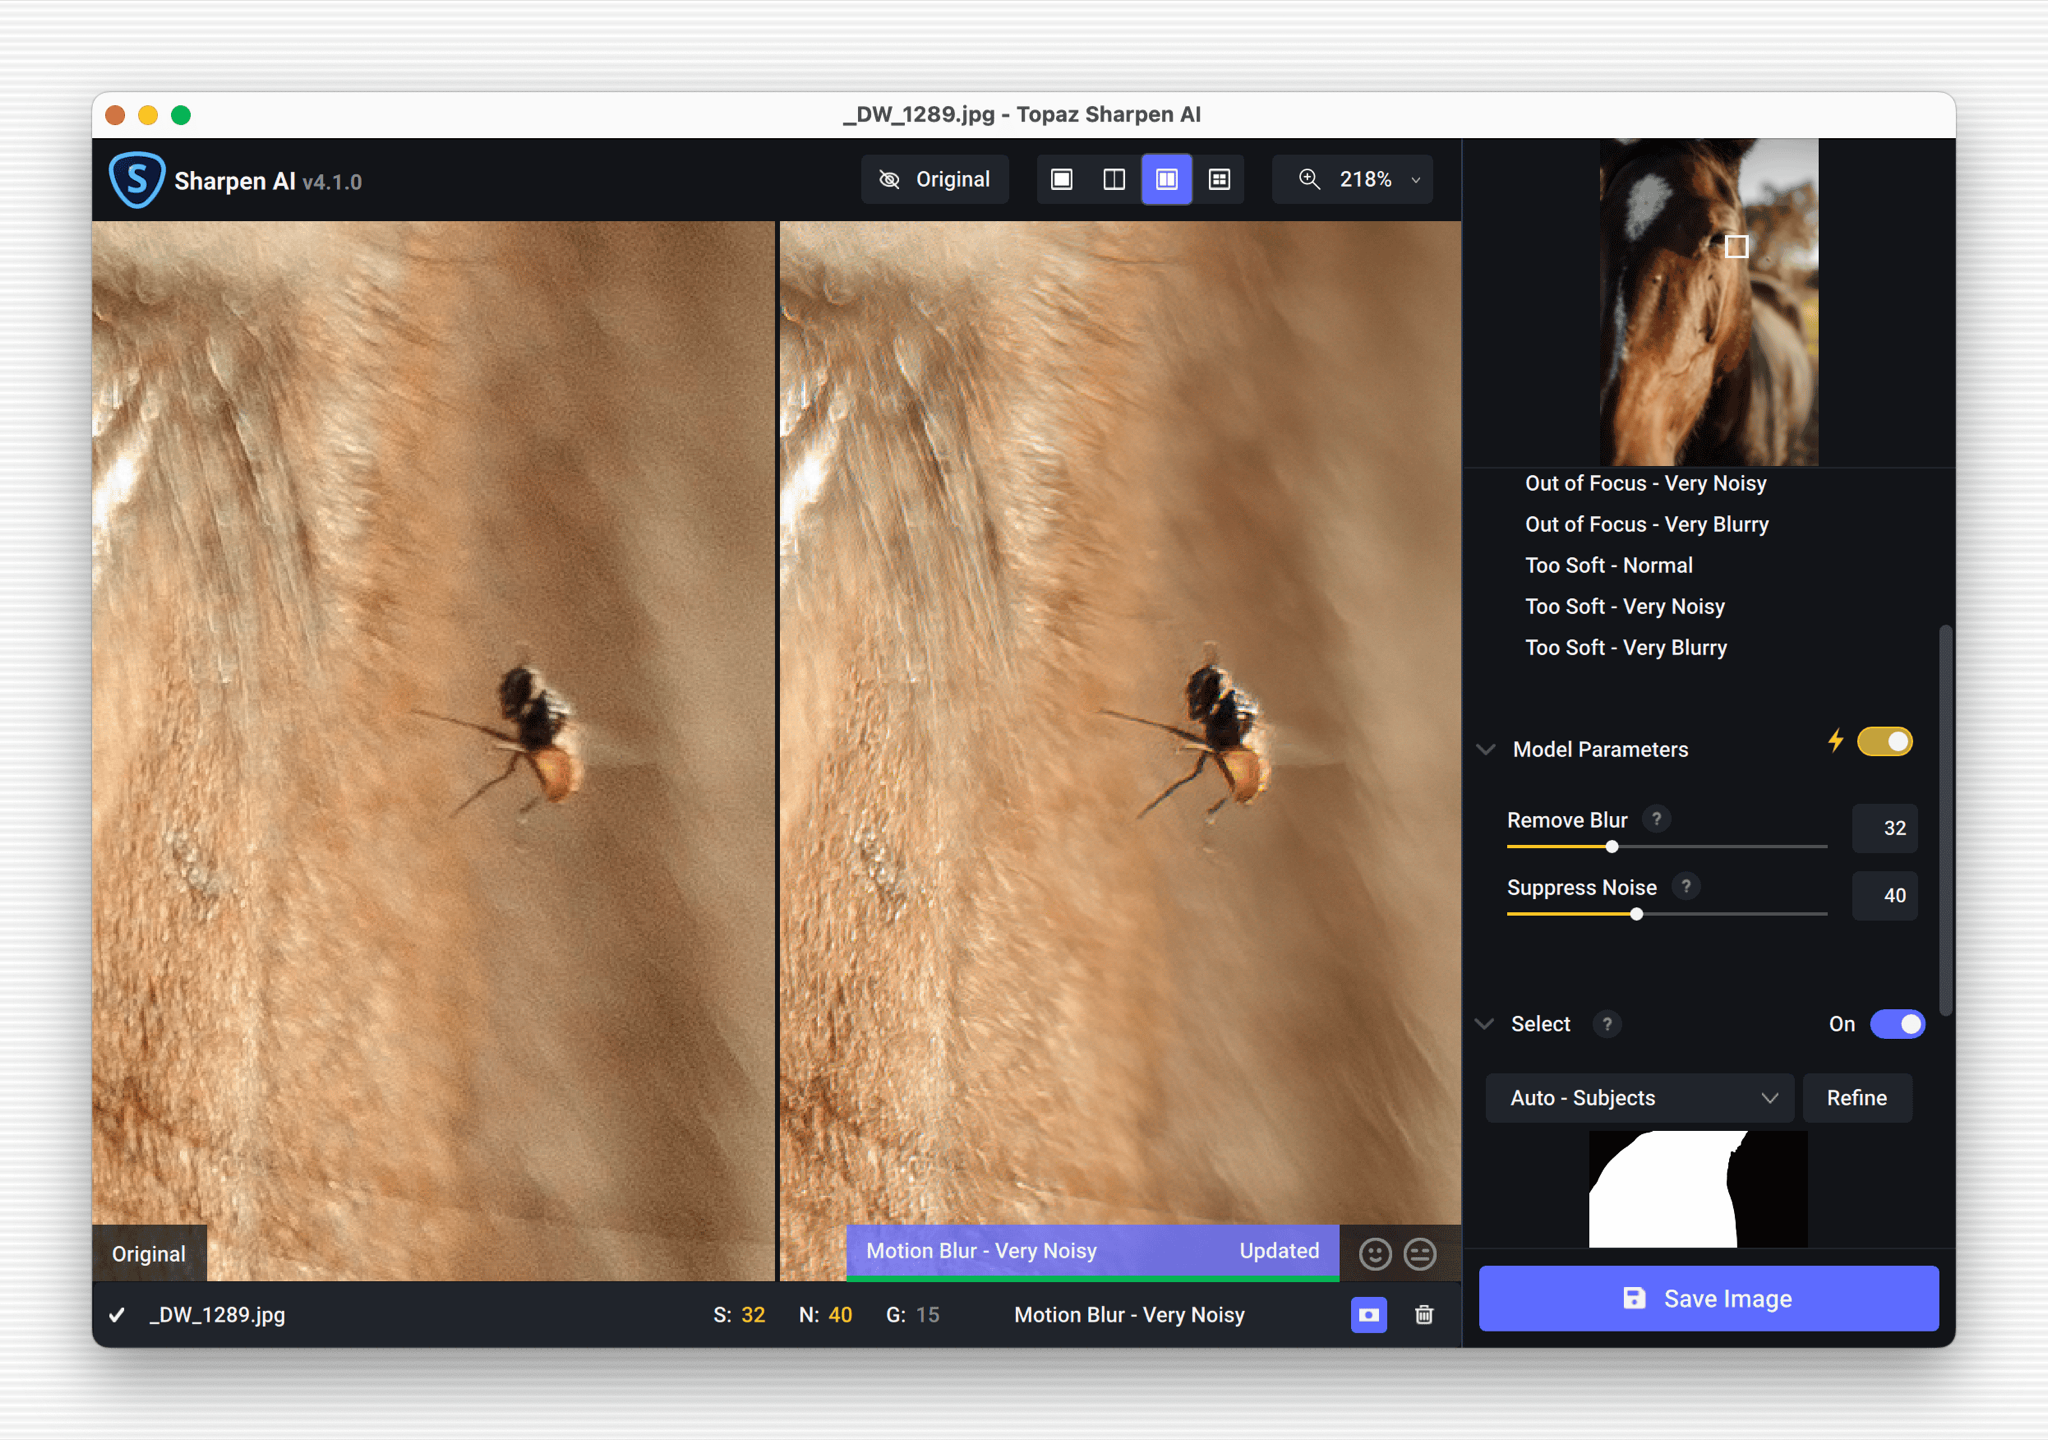Click the happy face feedback icon
Screen dimensions: 2048x1440
click(1375, 1253)
